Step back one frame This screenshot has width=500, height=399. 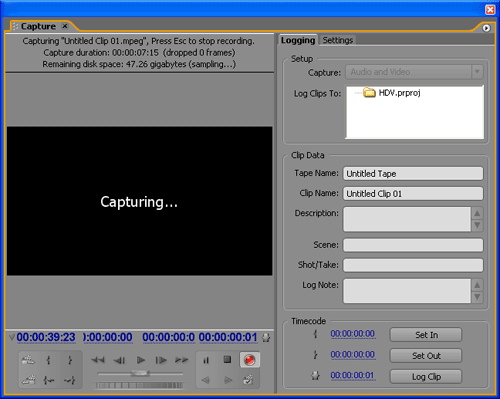[119, 360]
